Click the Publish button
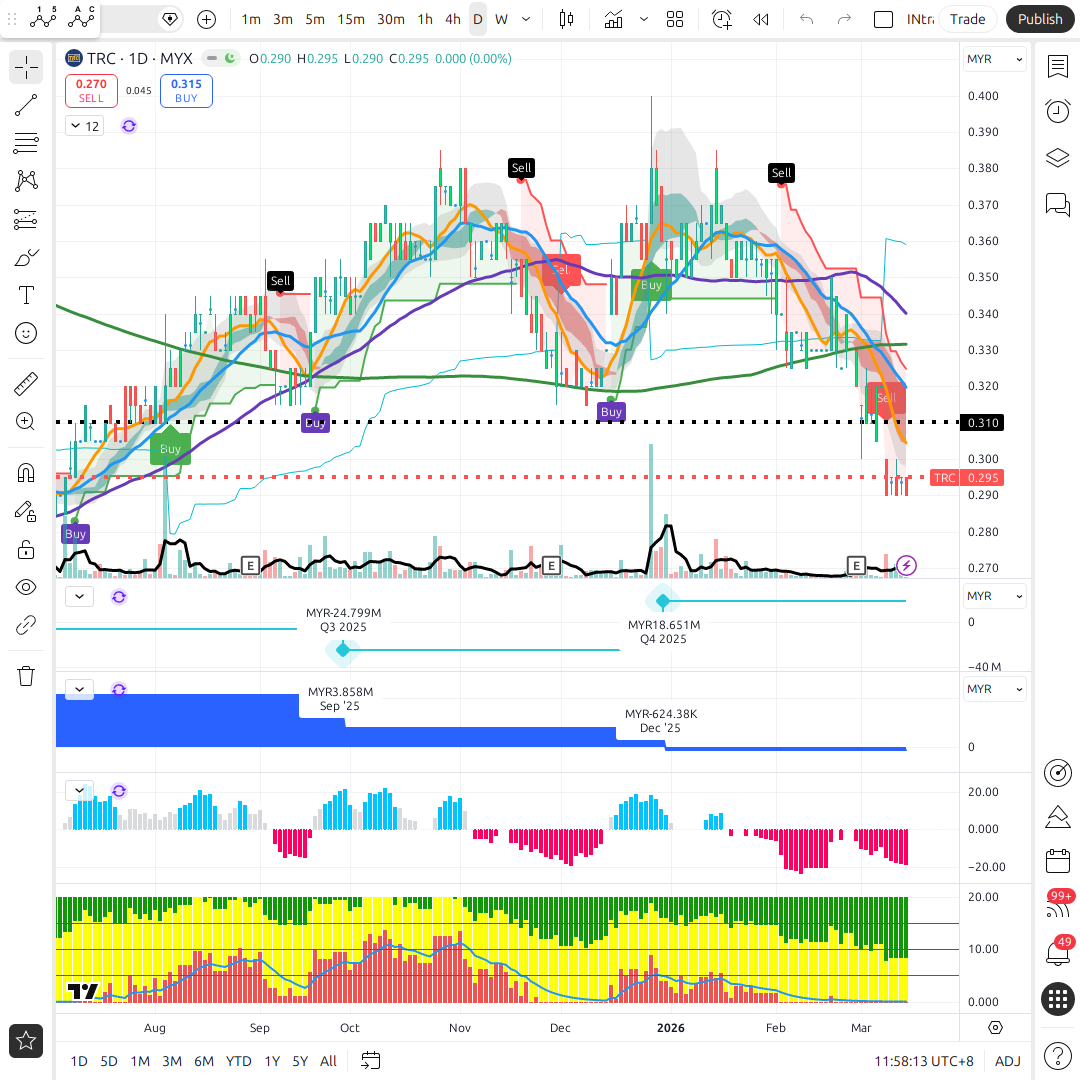This screenshot has height=1080, width=1080. 1040,19
